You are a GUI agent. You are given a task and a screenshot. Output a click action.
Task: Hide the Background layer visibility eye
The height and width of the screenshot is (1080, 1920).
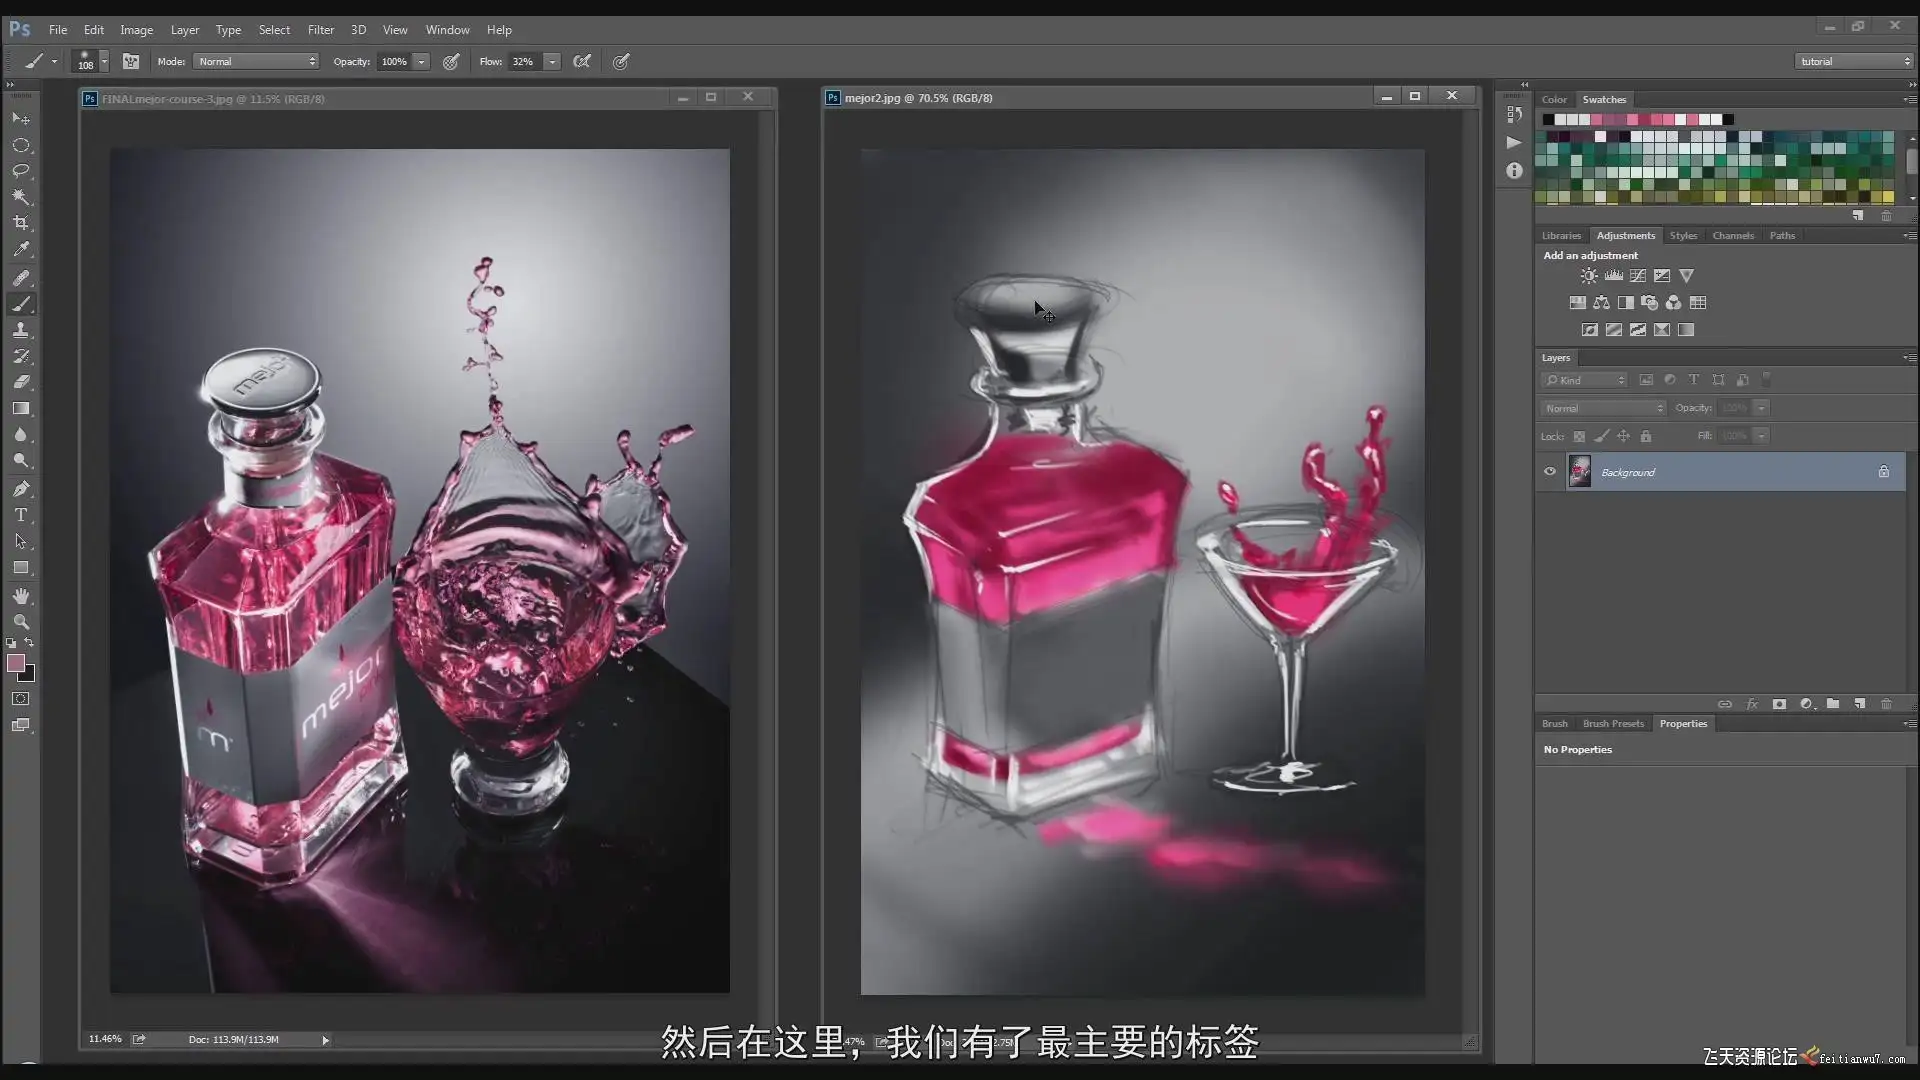[1550, 472]
